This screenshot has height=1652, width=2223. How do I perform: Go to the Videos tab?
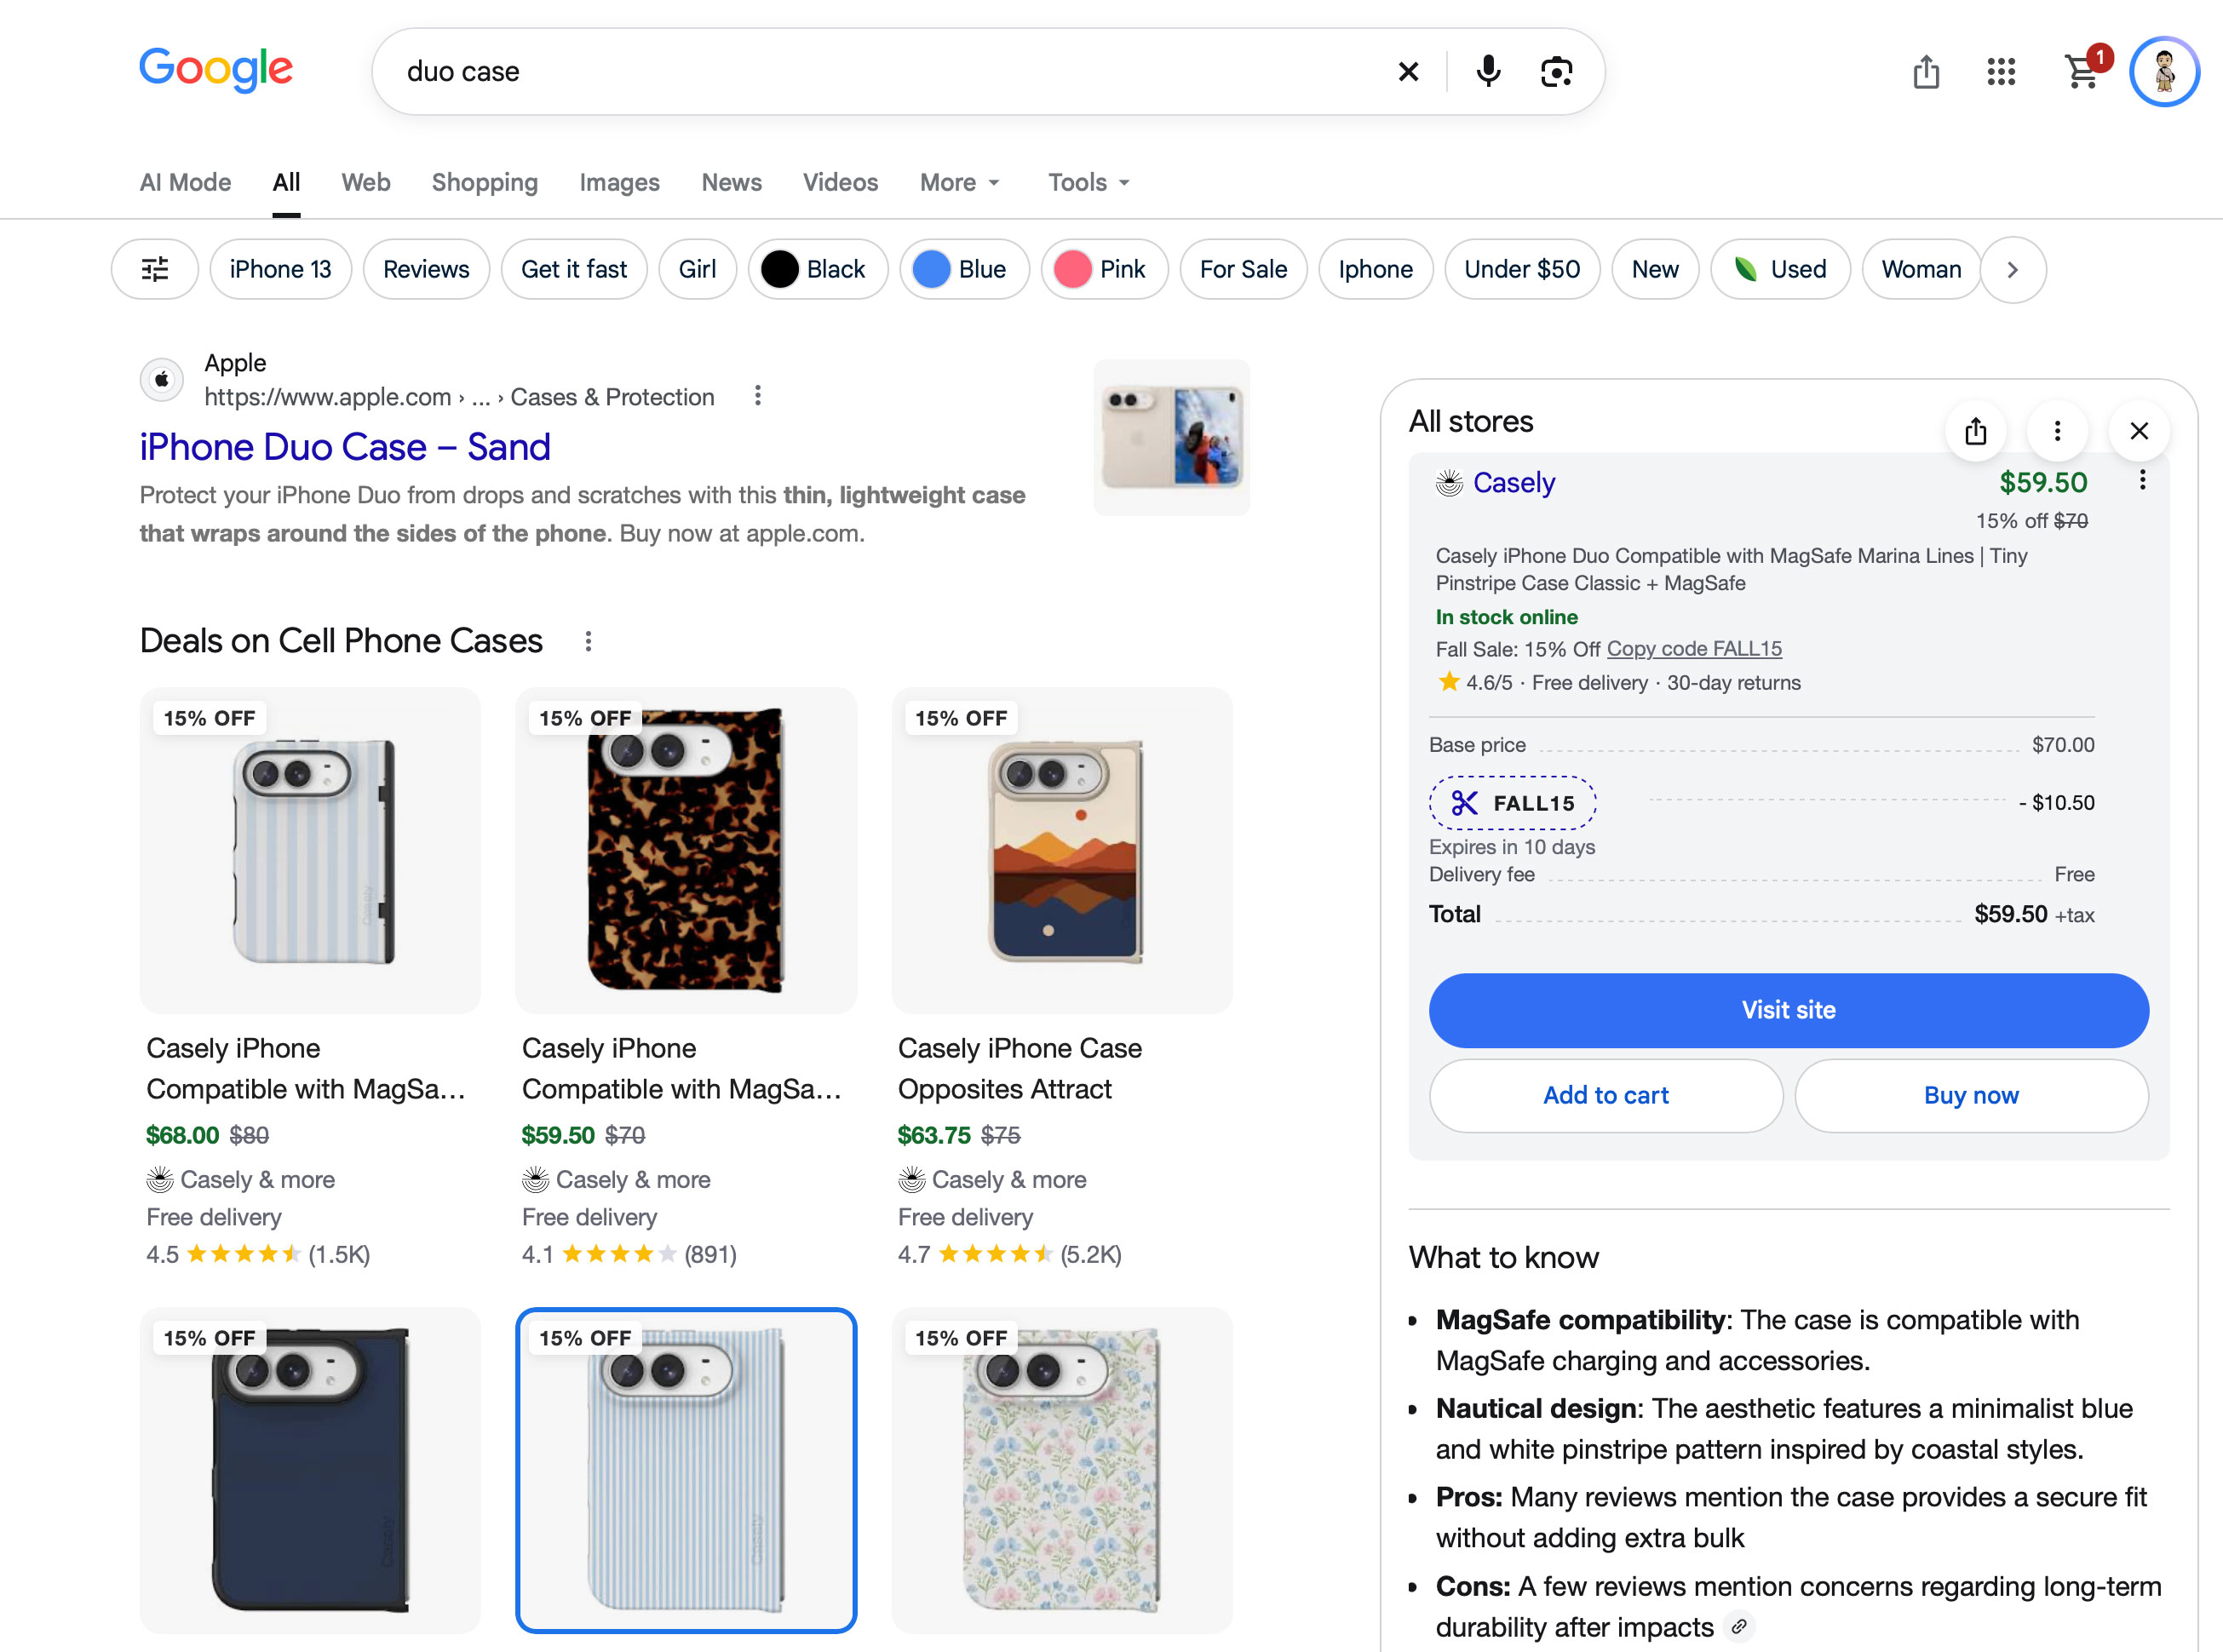(x=840, y=182)
